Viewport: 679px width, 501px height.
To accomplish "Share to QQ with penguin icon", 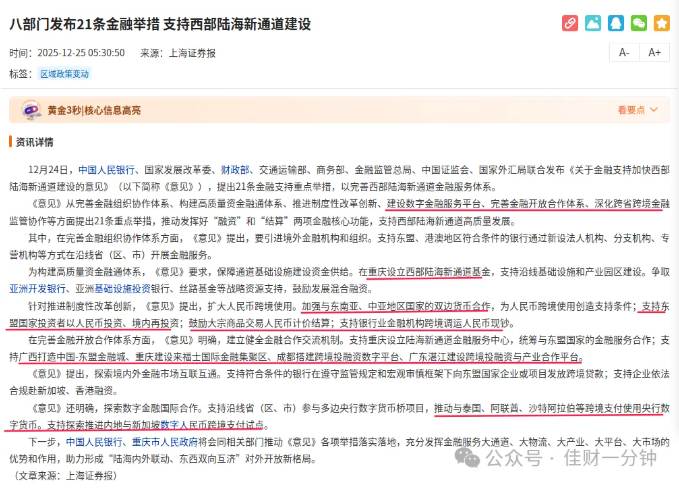I will click(x=616, y=23).
